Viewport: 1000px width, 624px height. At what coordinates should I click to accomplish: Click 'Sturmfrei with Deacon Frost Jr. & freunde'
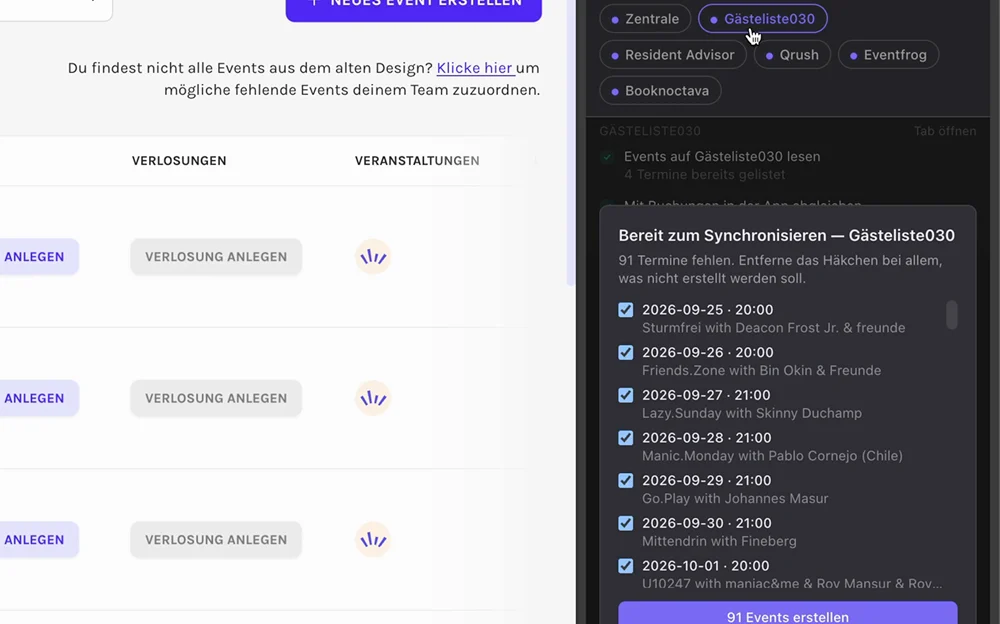774,328
